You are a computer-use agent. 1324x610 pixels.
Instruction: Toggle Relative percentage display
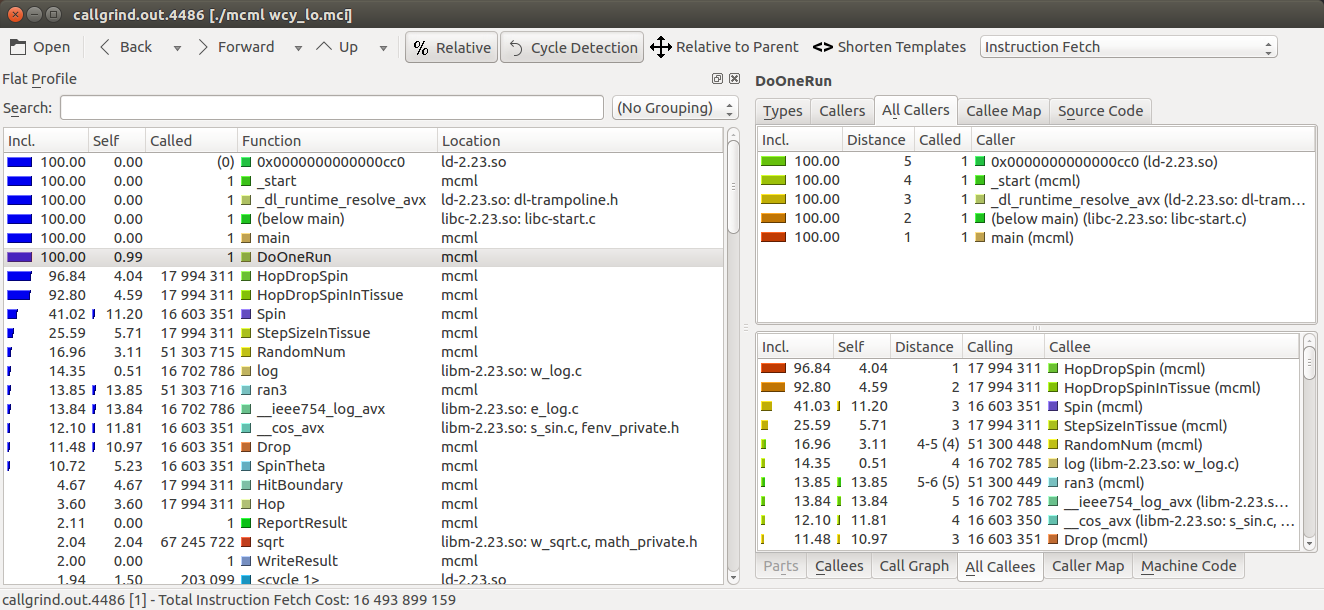(x=451, y=46)
